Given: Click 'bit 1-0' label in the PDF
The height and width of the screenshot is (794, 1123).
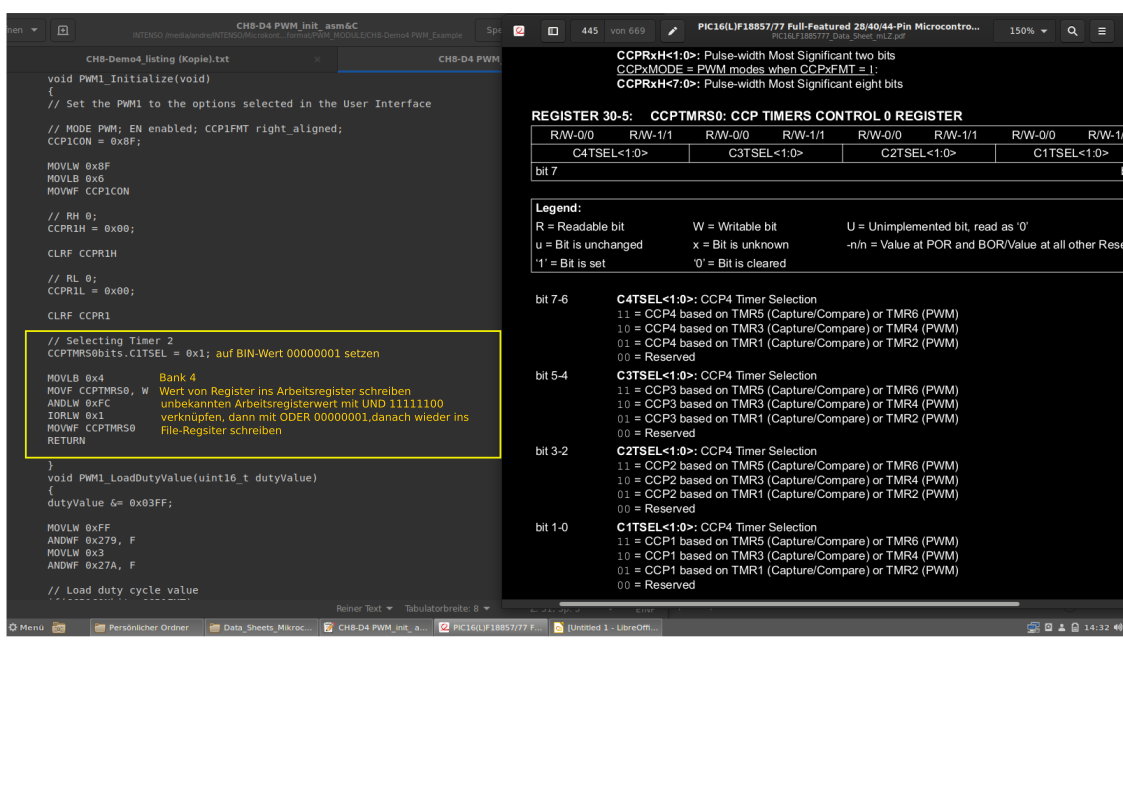Looking at the screenshot, I should (x=551, y=527).
